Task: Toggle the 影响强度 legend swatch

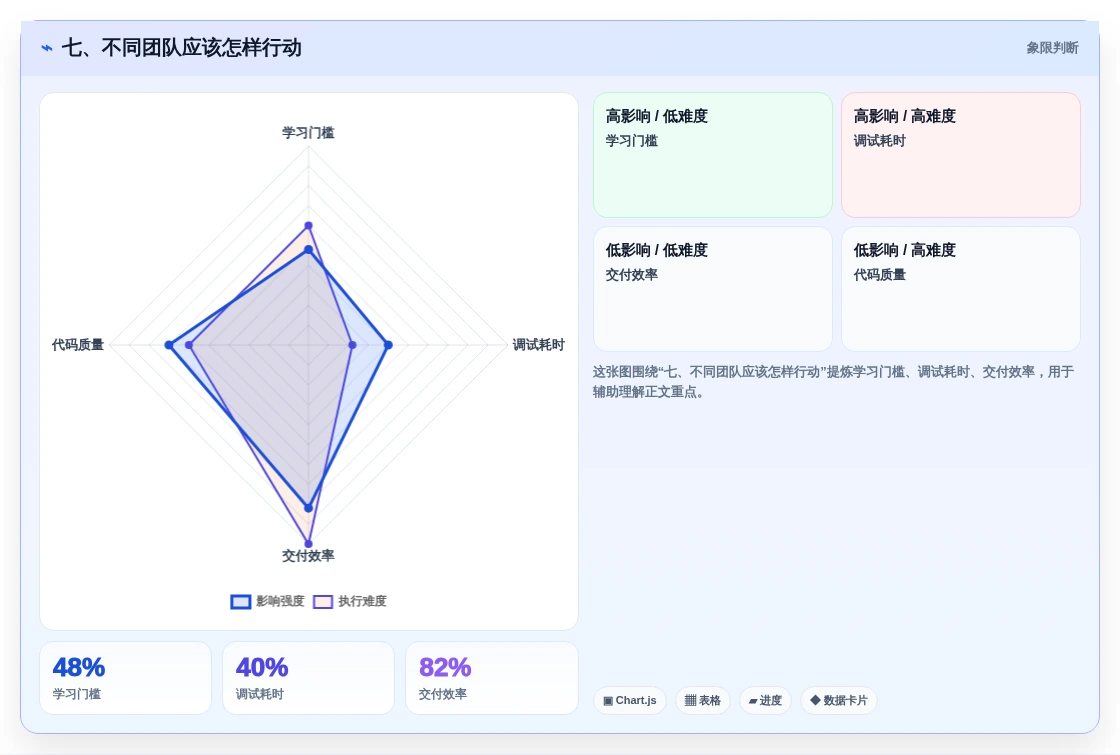Action: [241, 601]
